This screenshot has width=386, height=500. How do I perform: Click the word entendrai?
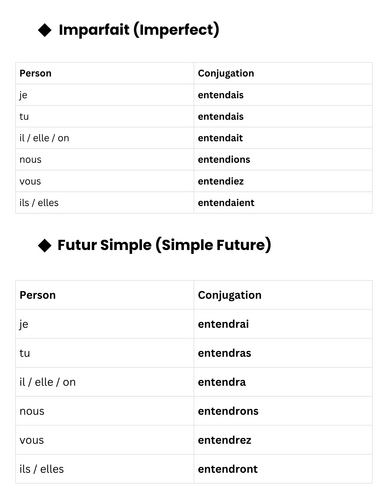click(x=223, y=324)
